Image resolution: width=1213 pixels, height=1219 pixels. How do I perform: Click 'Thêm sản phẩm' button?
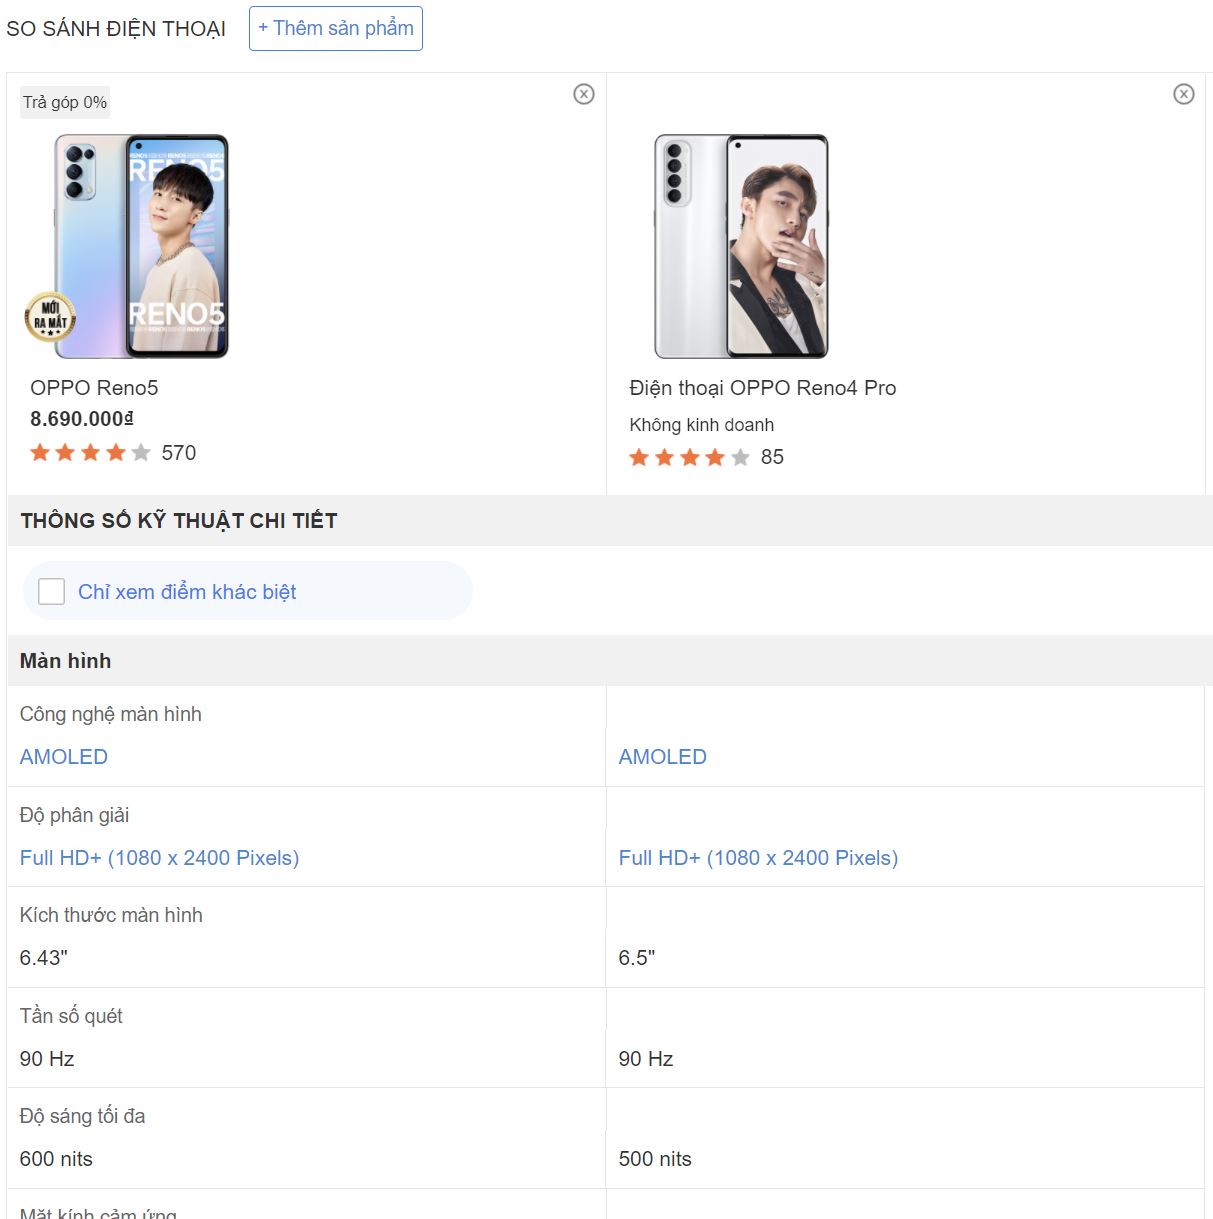pos(336,28)
